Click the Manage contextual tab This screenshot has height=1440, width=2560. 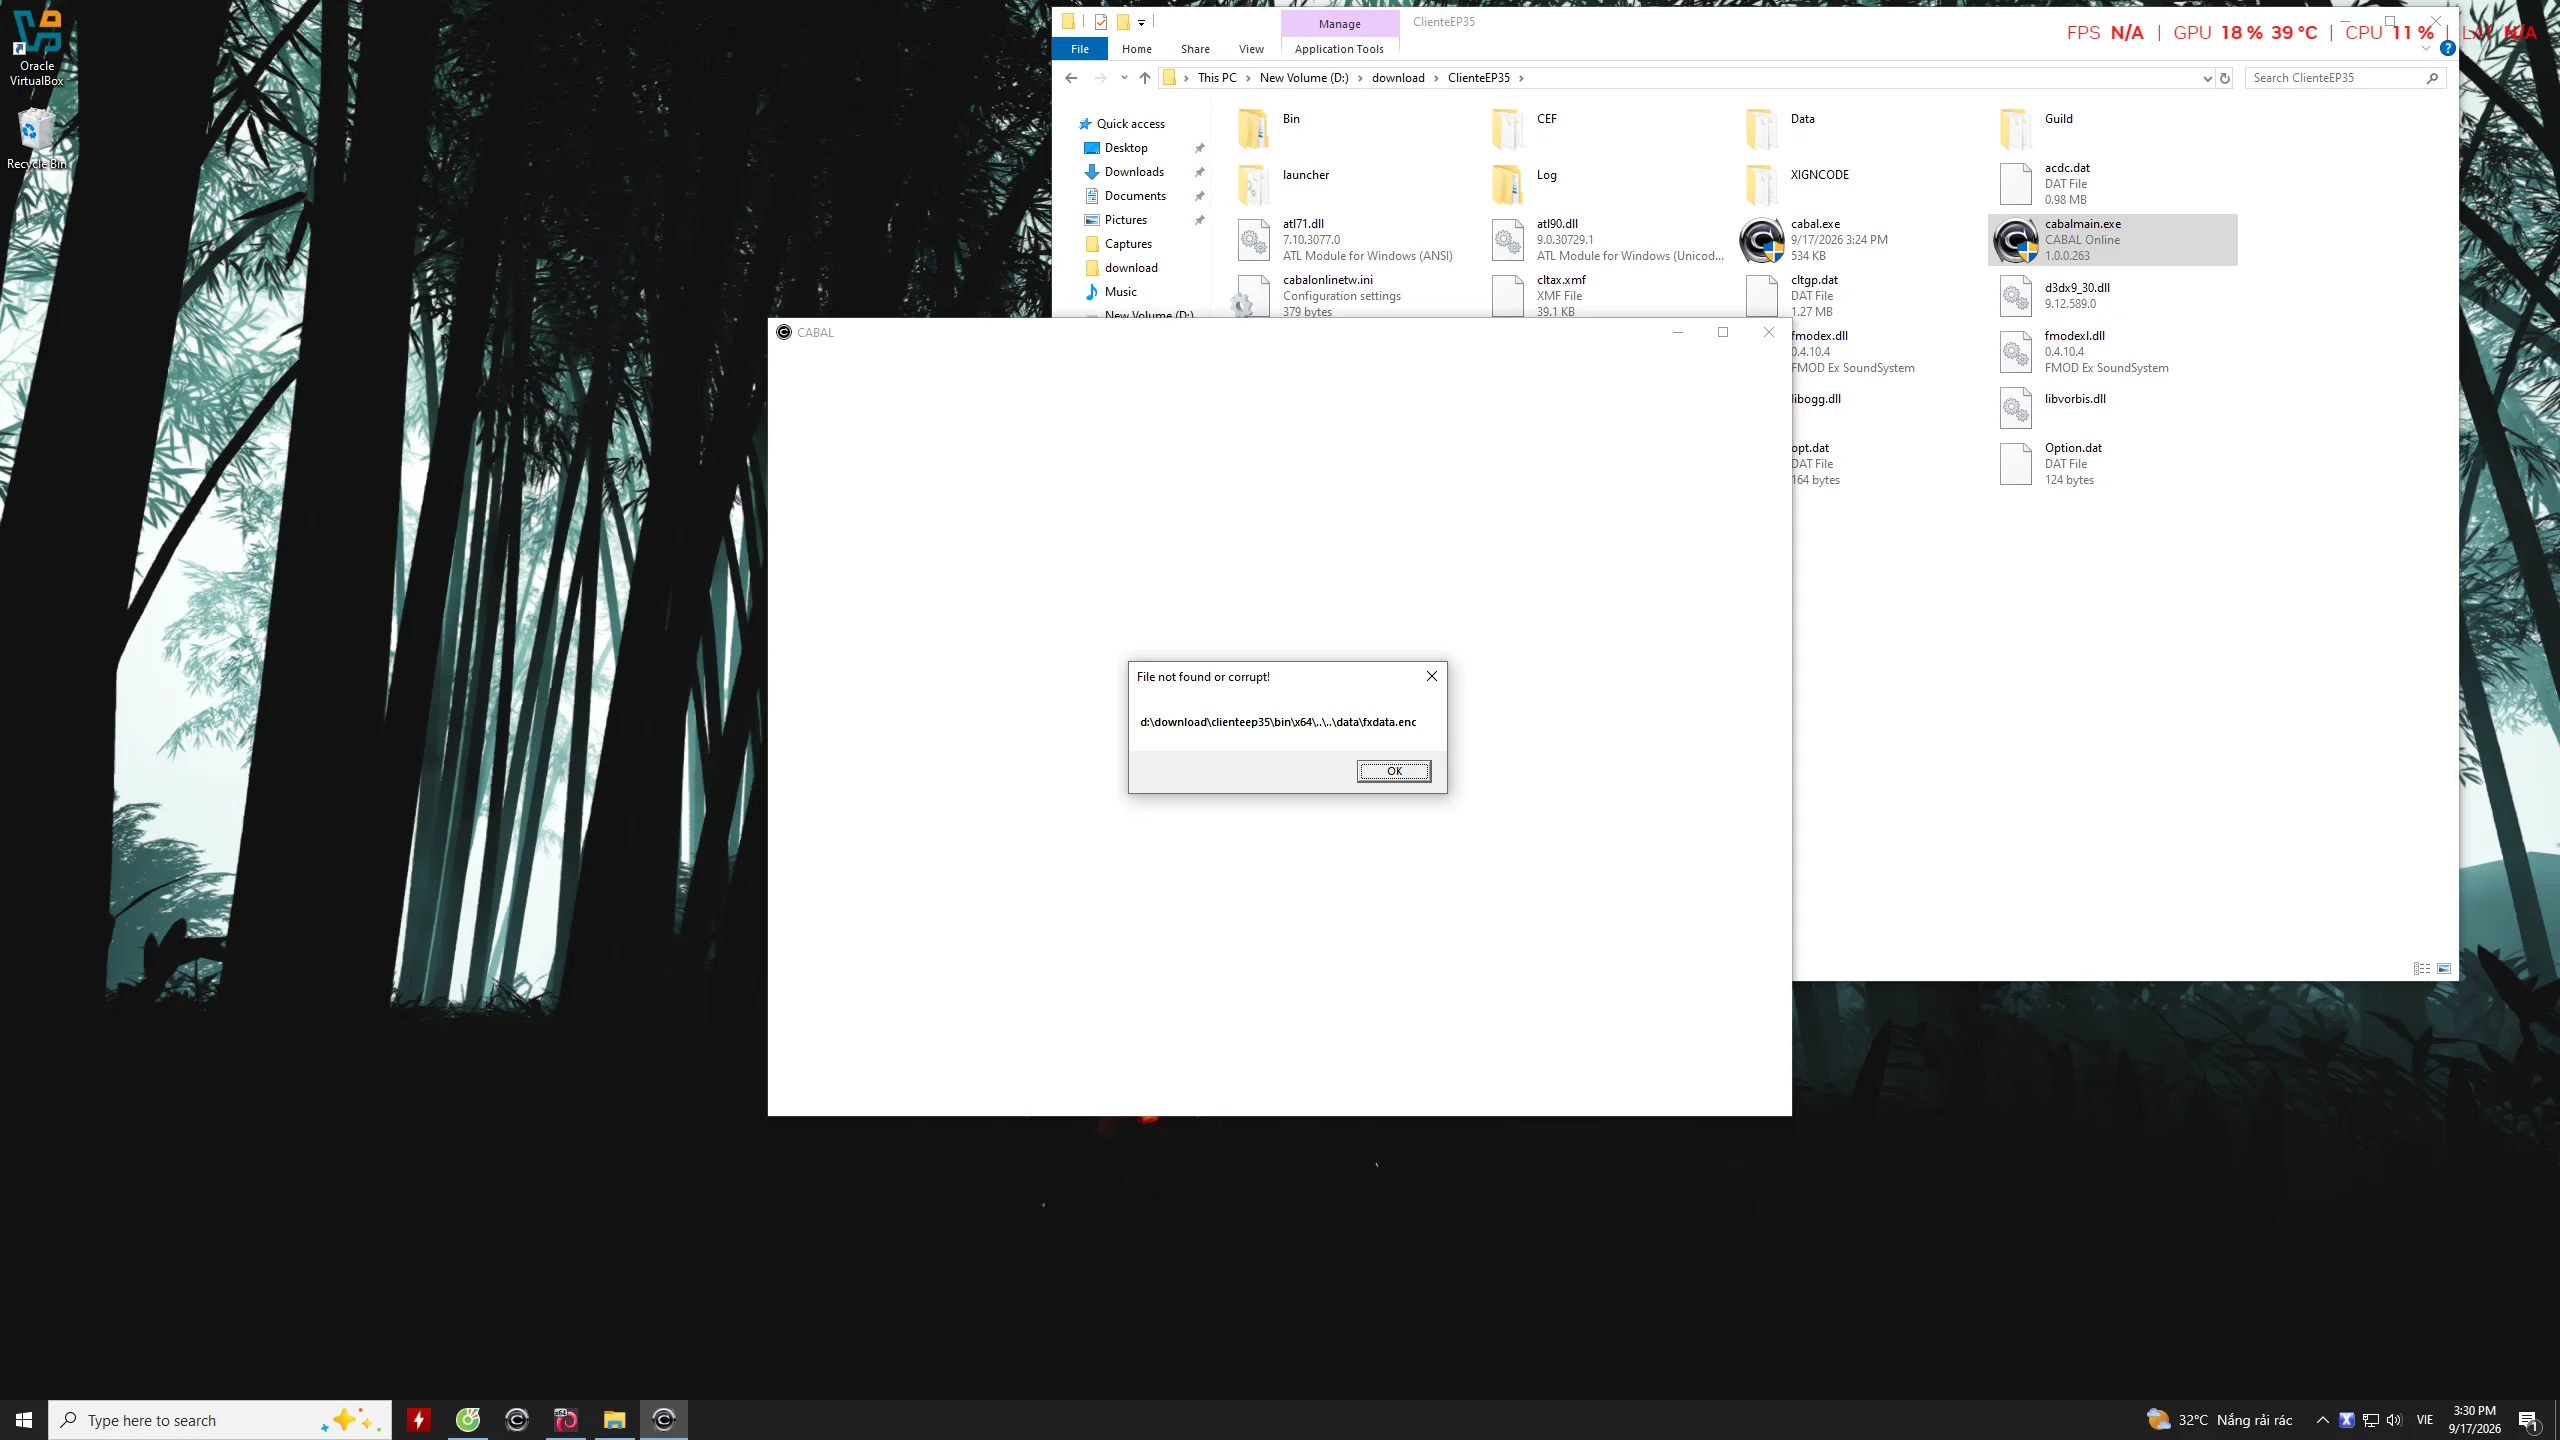1339,24
